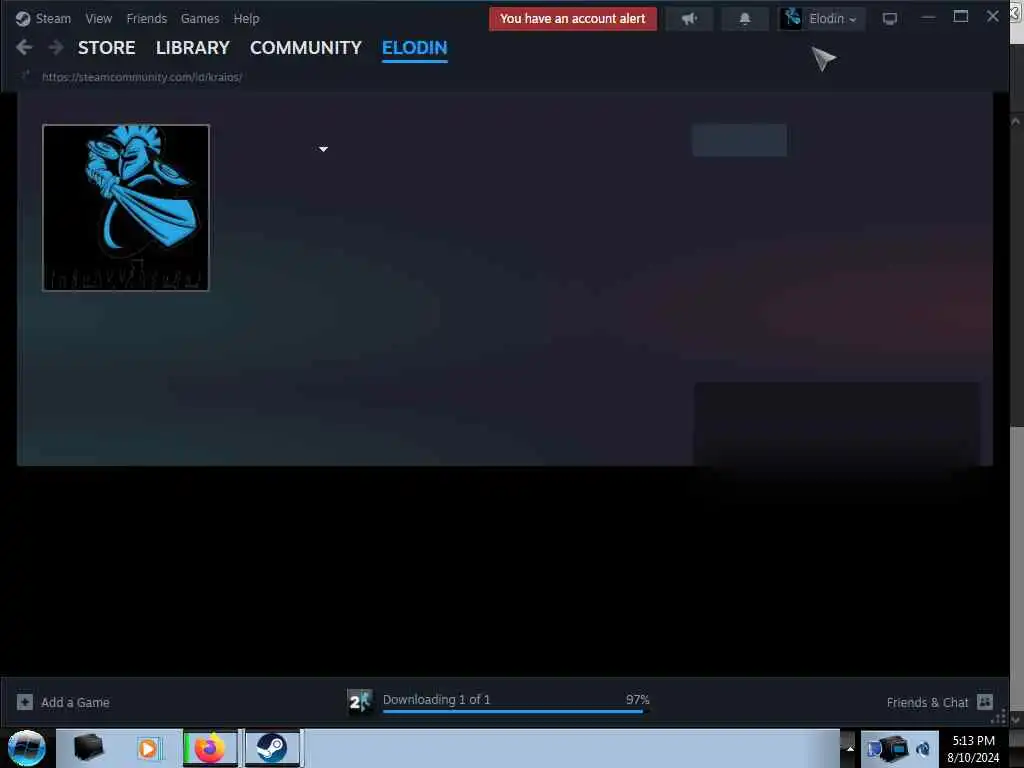Click the Add a Game label
Viewport: 1024px width, 768px height.
coord(75,703)
